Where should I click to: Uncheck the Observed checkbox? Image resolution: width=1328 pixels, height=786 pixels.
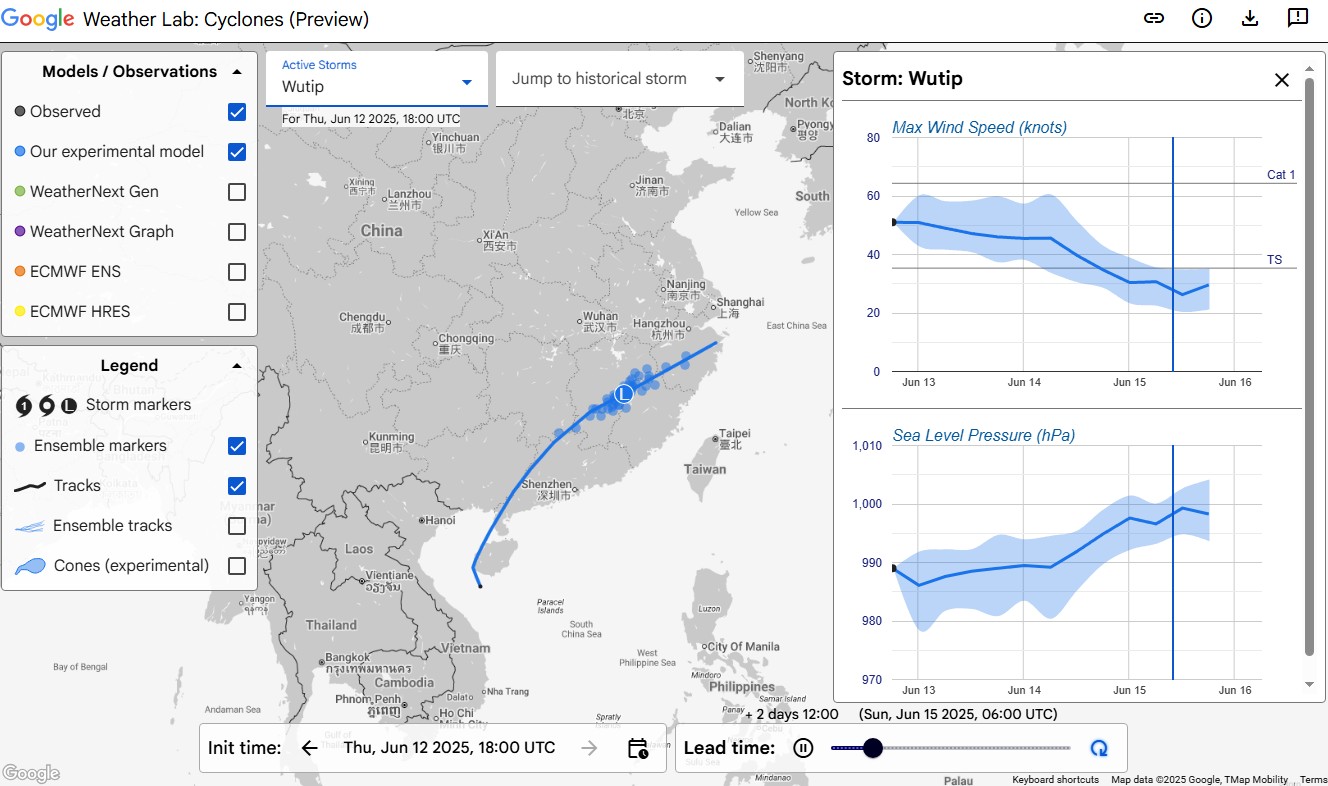(x=237, y=112)
